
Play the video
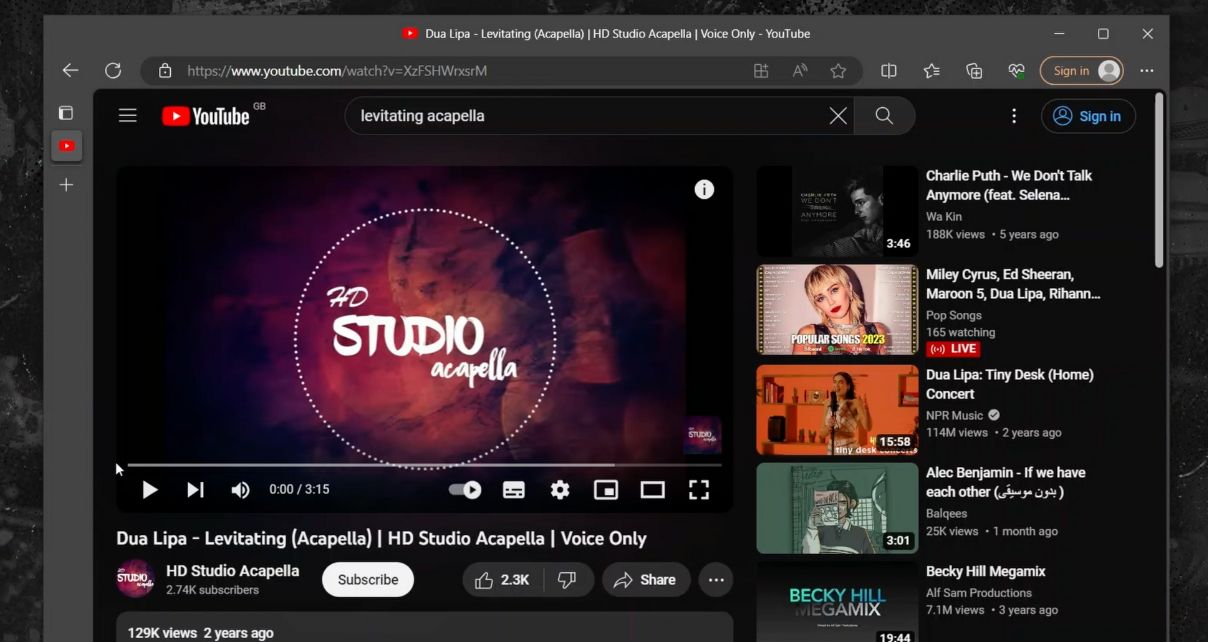(x=149, y=489)
